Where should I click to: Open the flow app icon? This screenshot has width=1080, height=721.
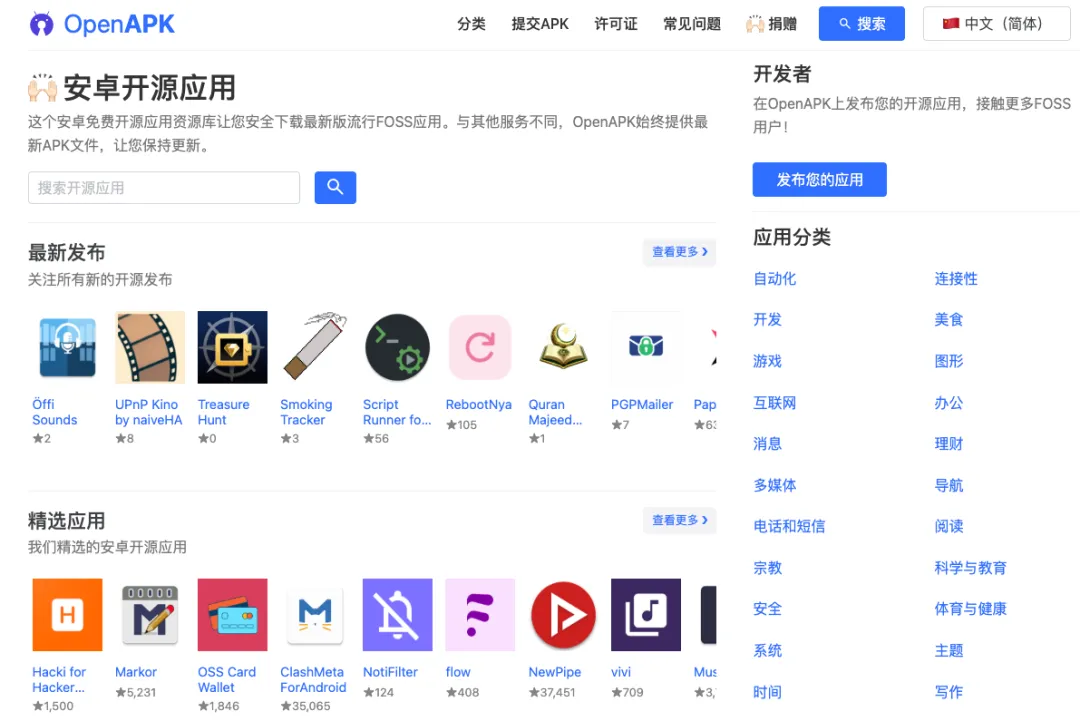(480, 614)
